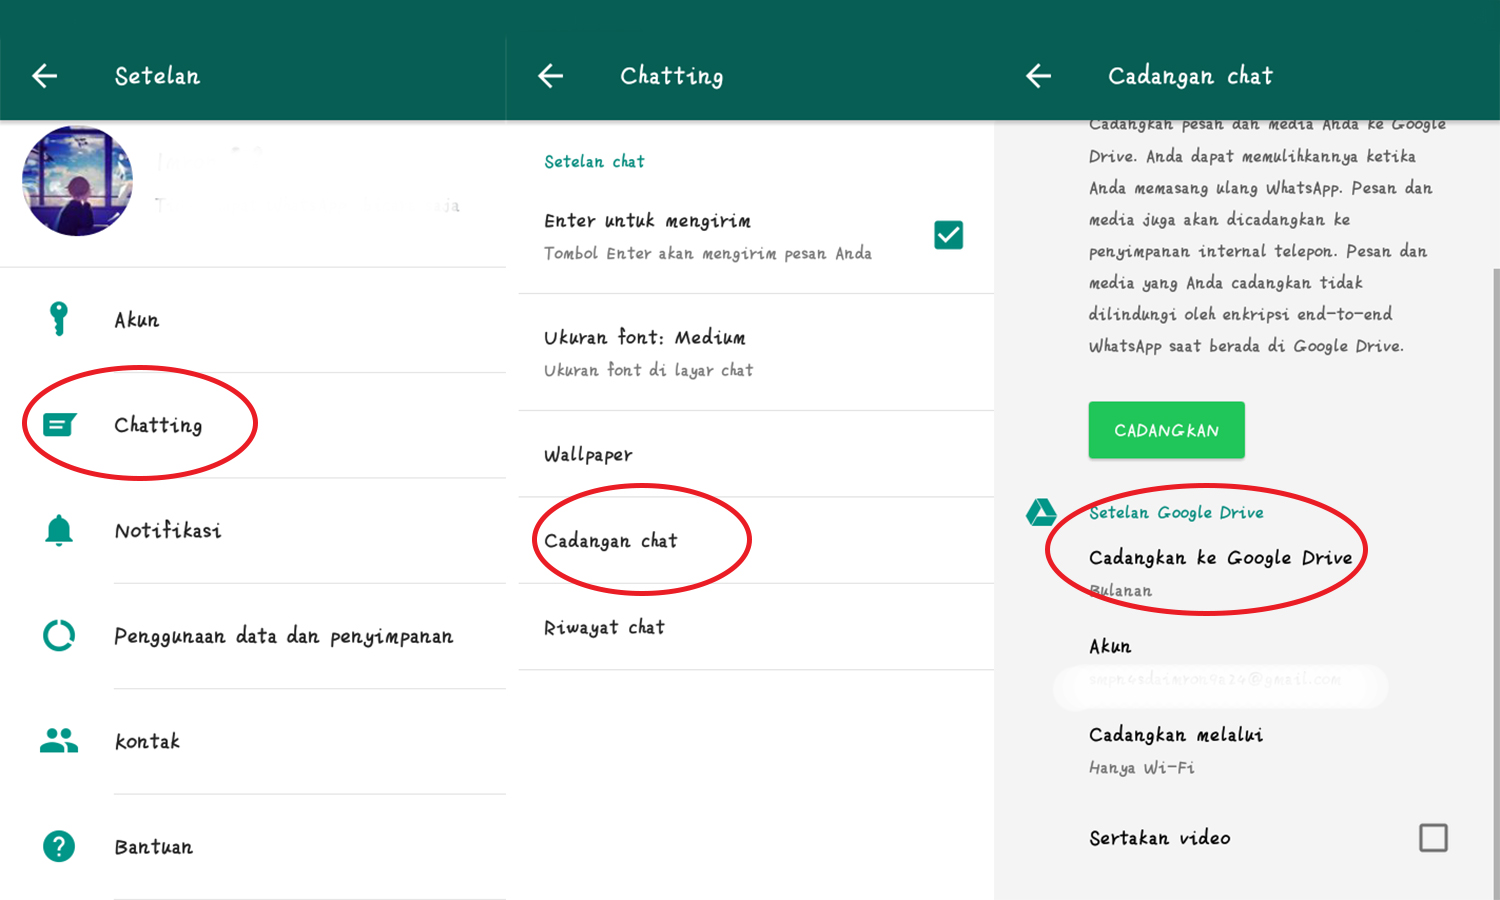The height and width of the screenshot is (900, 1500).
Task: Click the Setelan title in header
Action: (157, 76)
